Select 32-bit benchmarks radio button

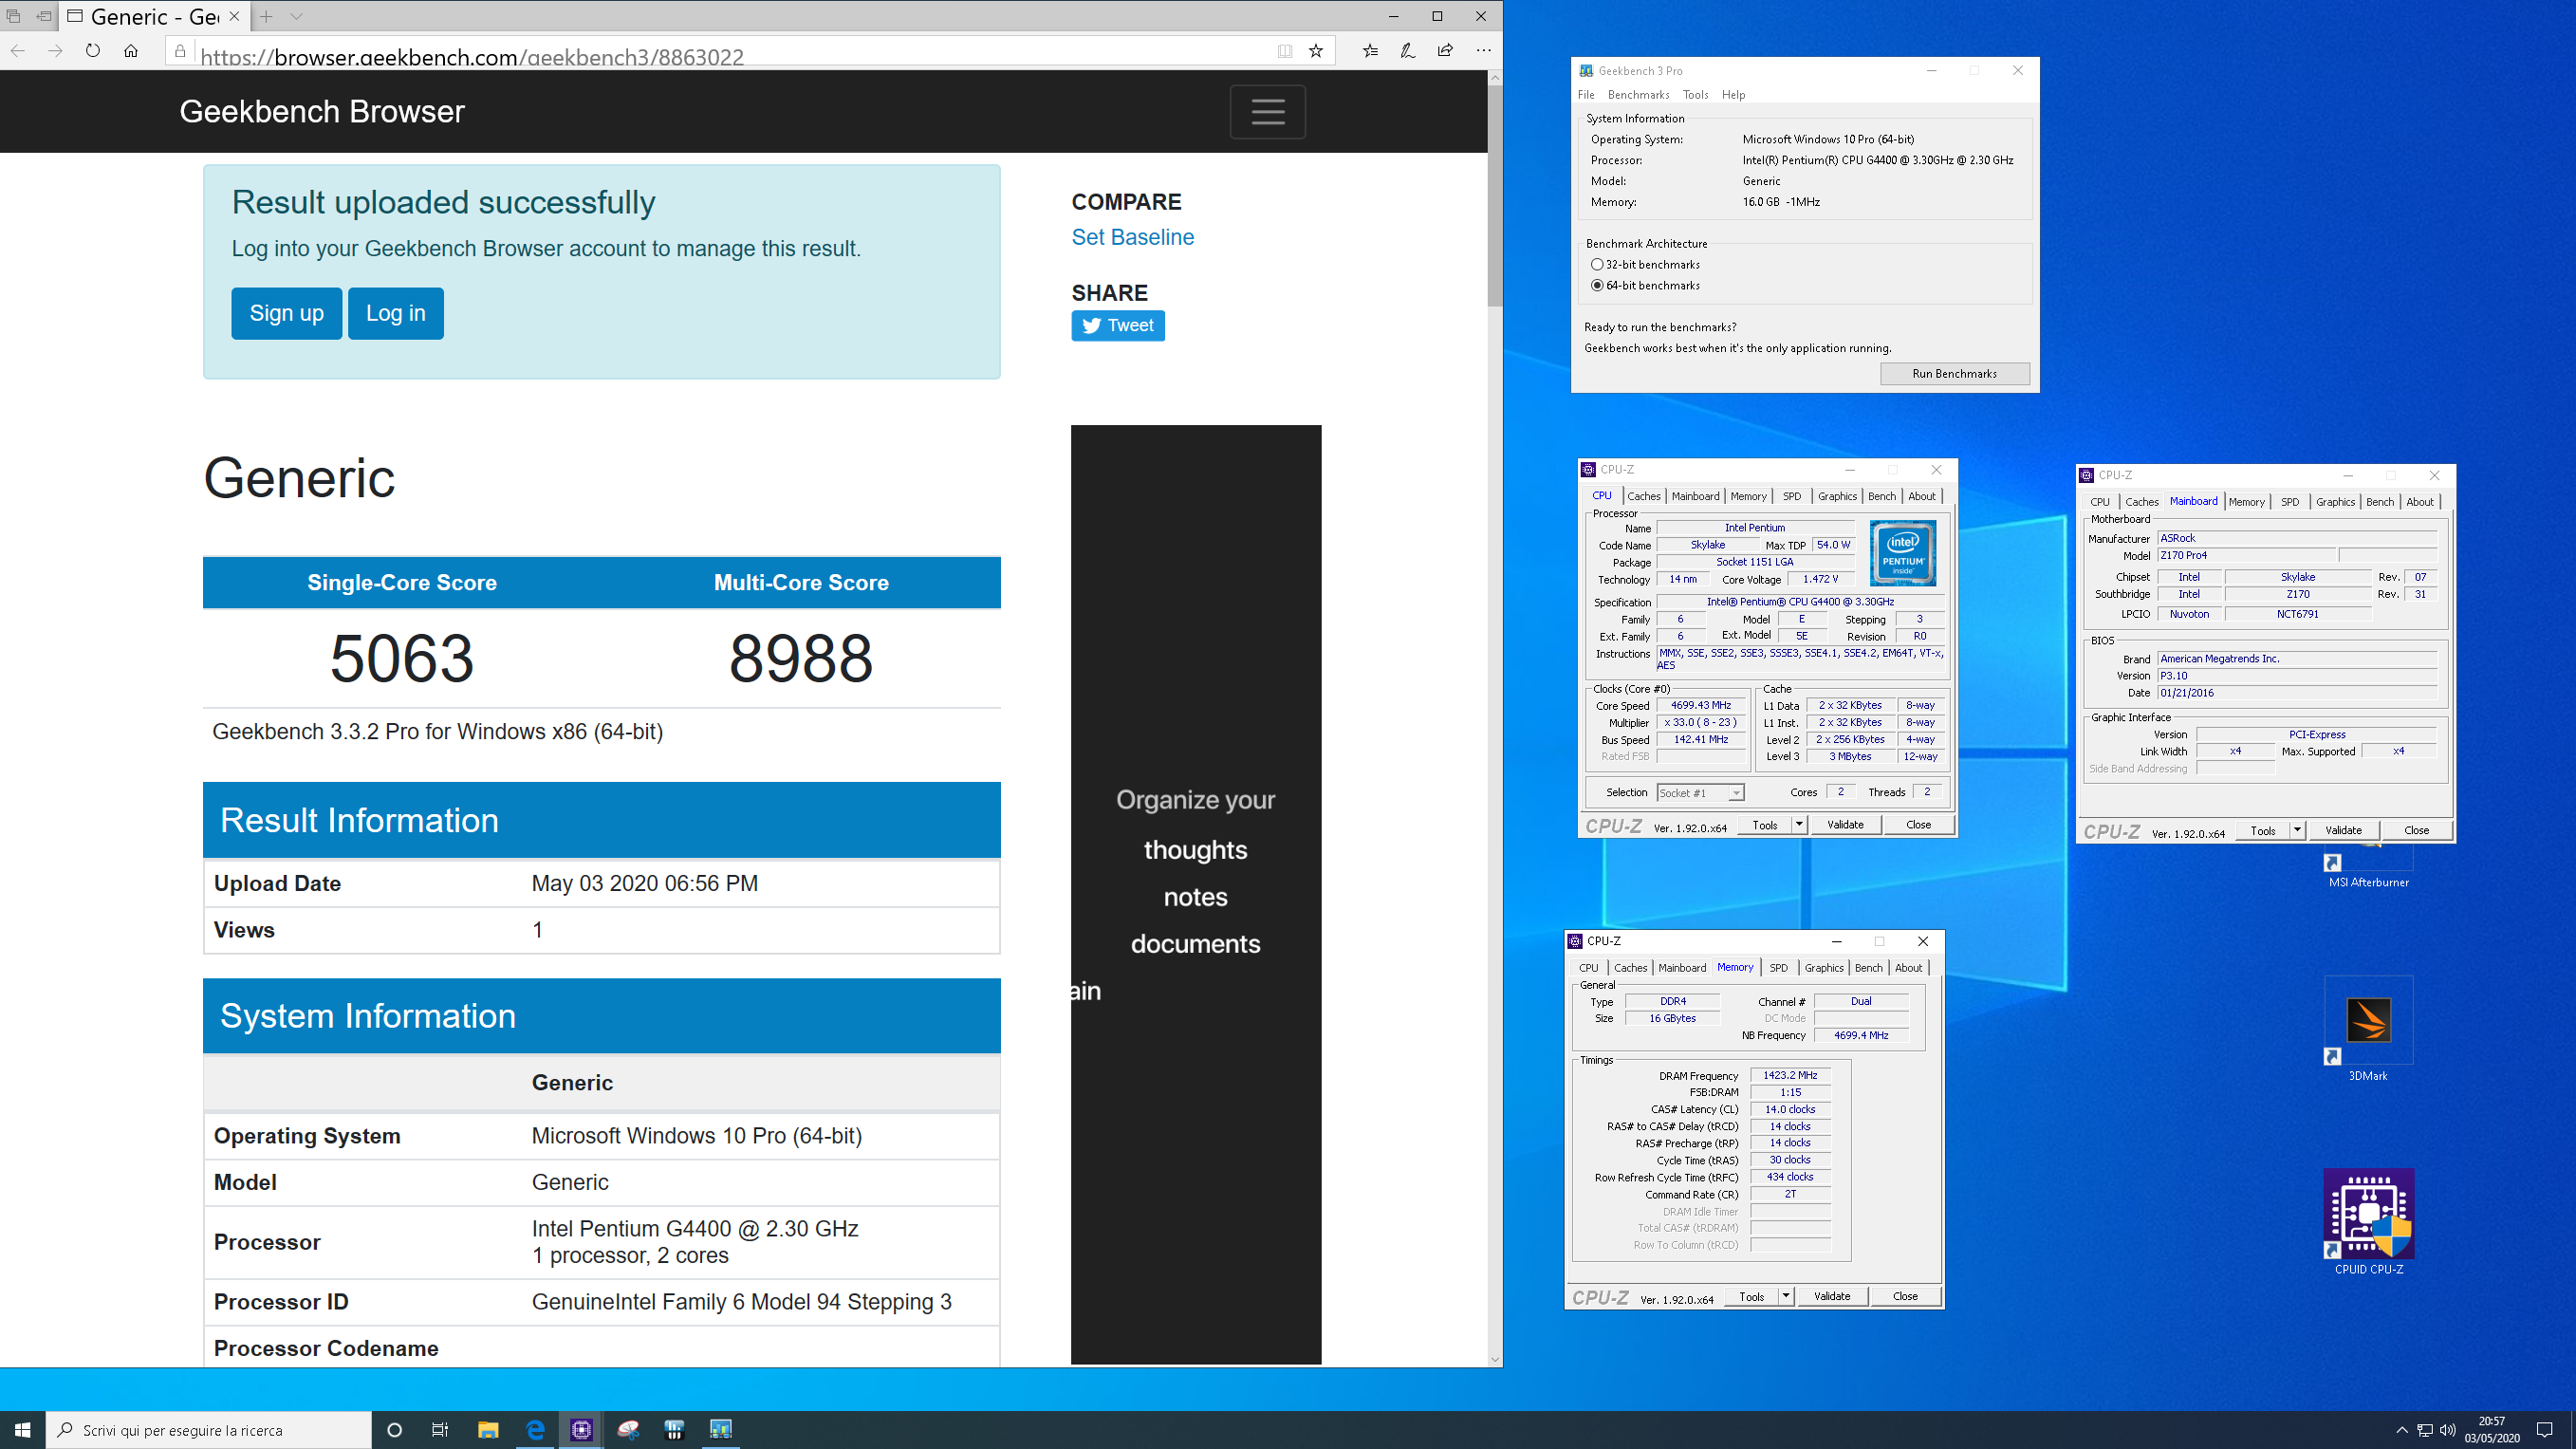coord(1597,265)
